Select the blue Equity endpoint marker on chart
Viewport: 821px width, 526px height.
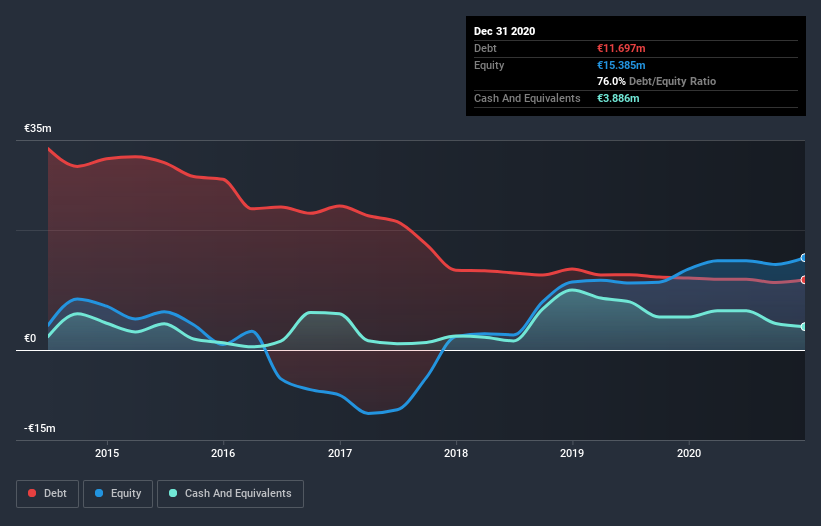(x=804, y=258)
